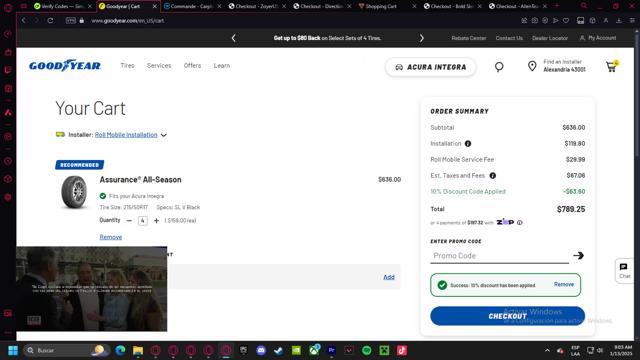Open the taskbar clock showing 9:03 AM
The height and width of the screenshot is (360, 640).
tap(620, 350)
